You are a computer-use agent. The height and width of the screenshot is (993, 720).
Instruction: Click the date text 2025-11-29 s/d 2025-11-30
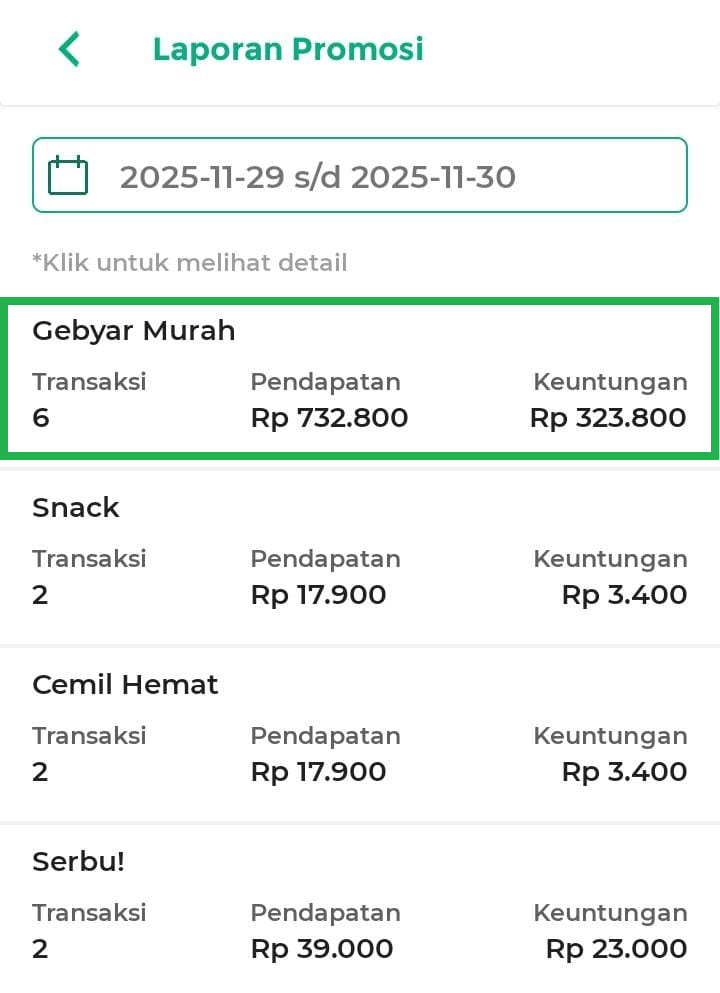point(318,177)
